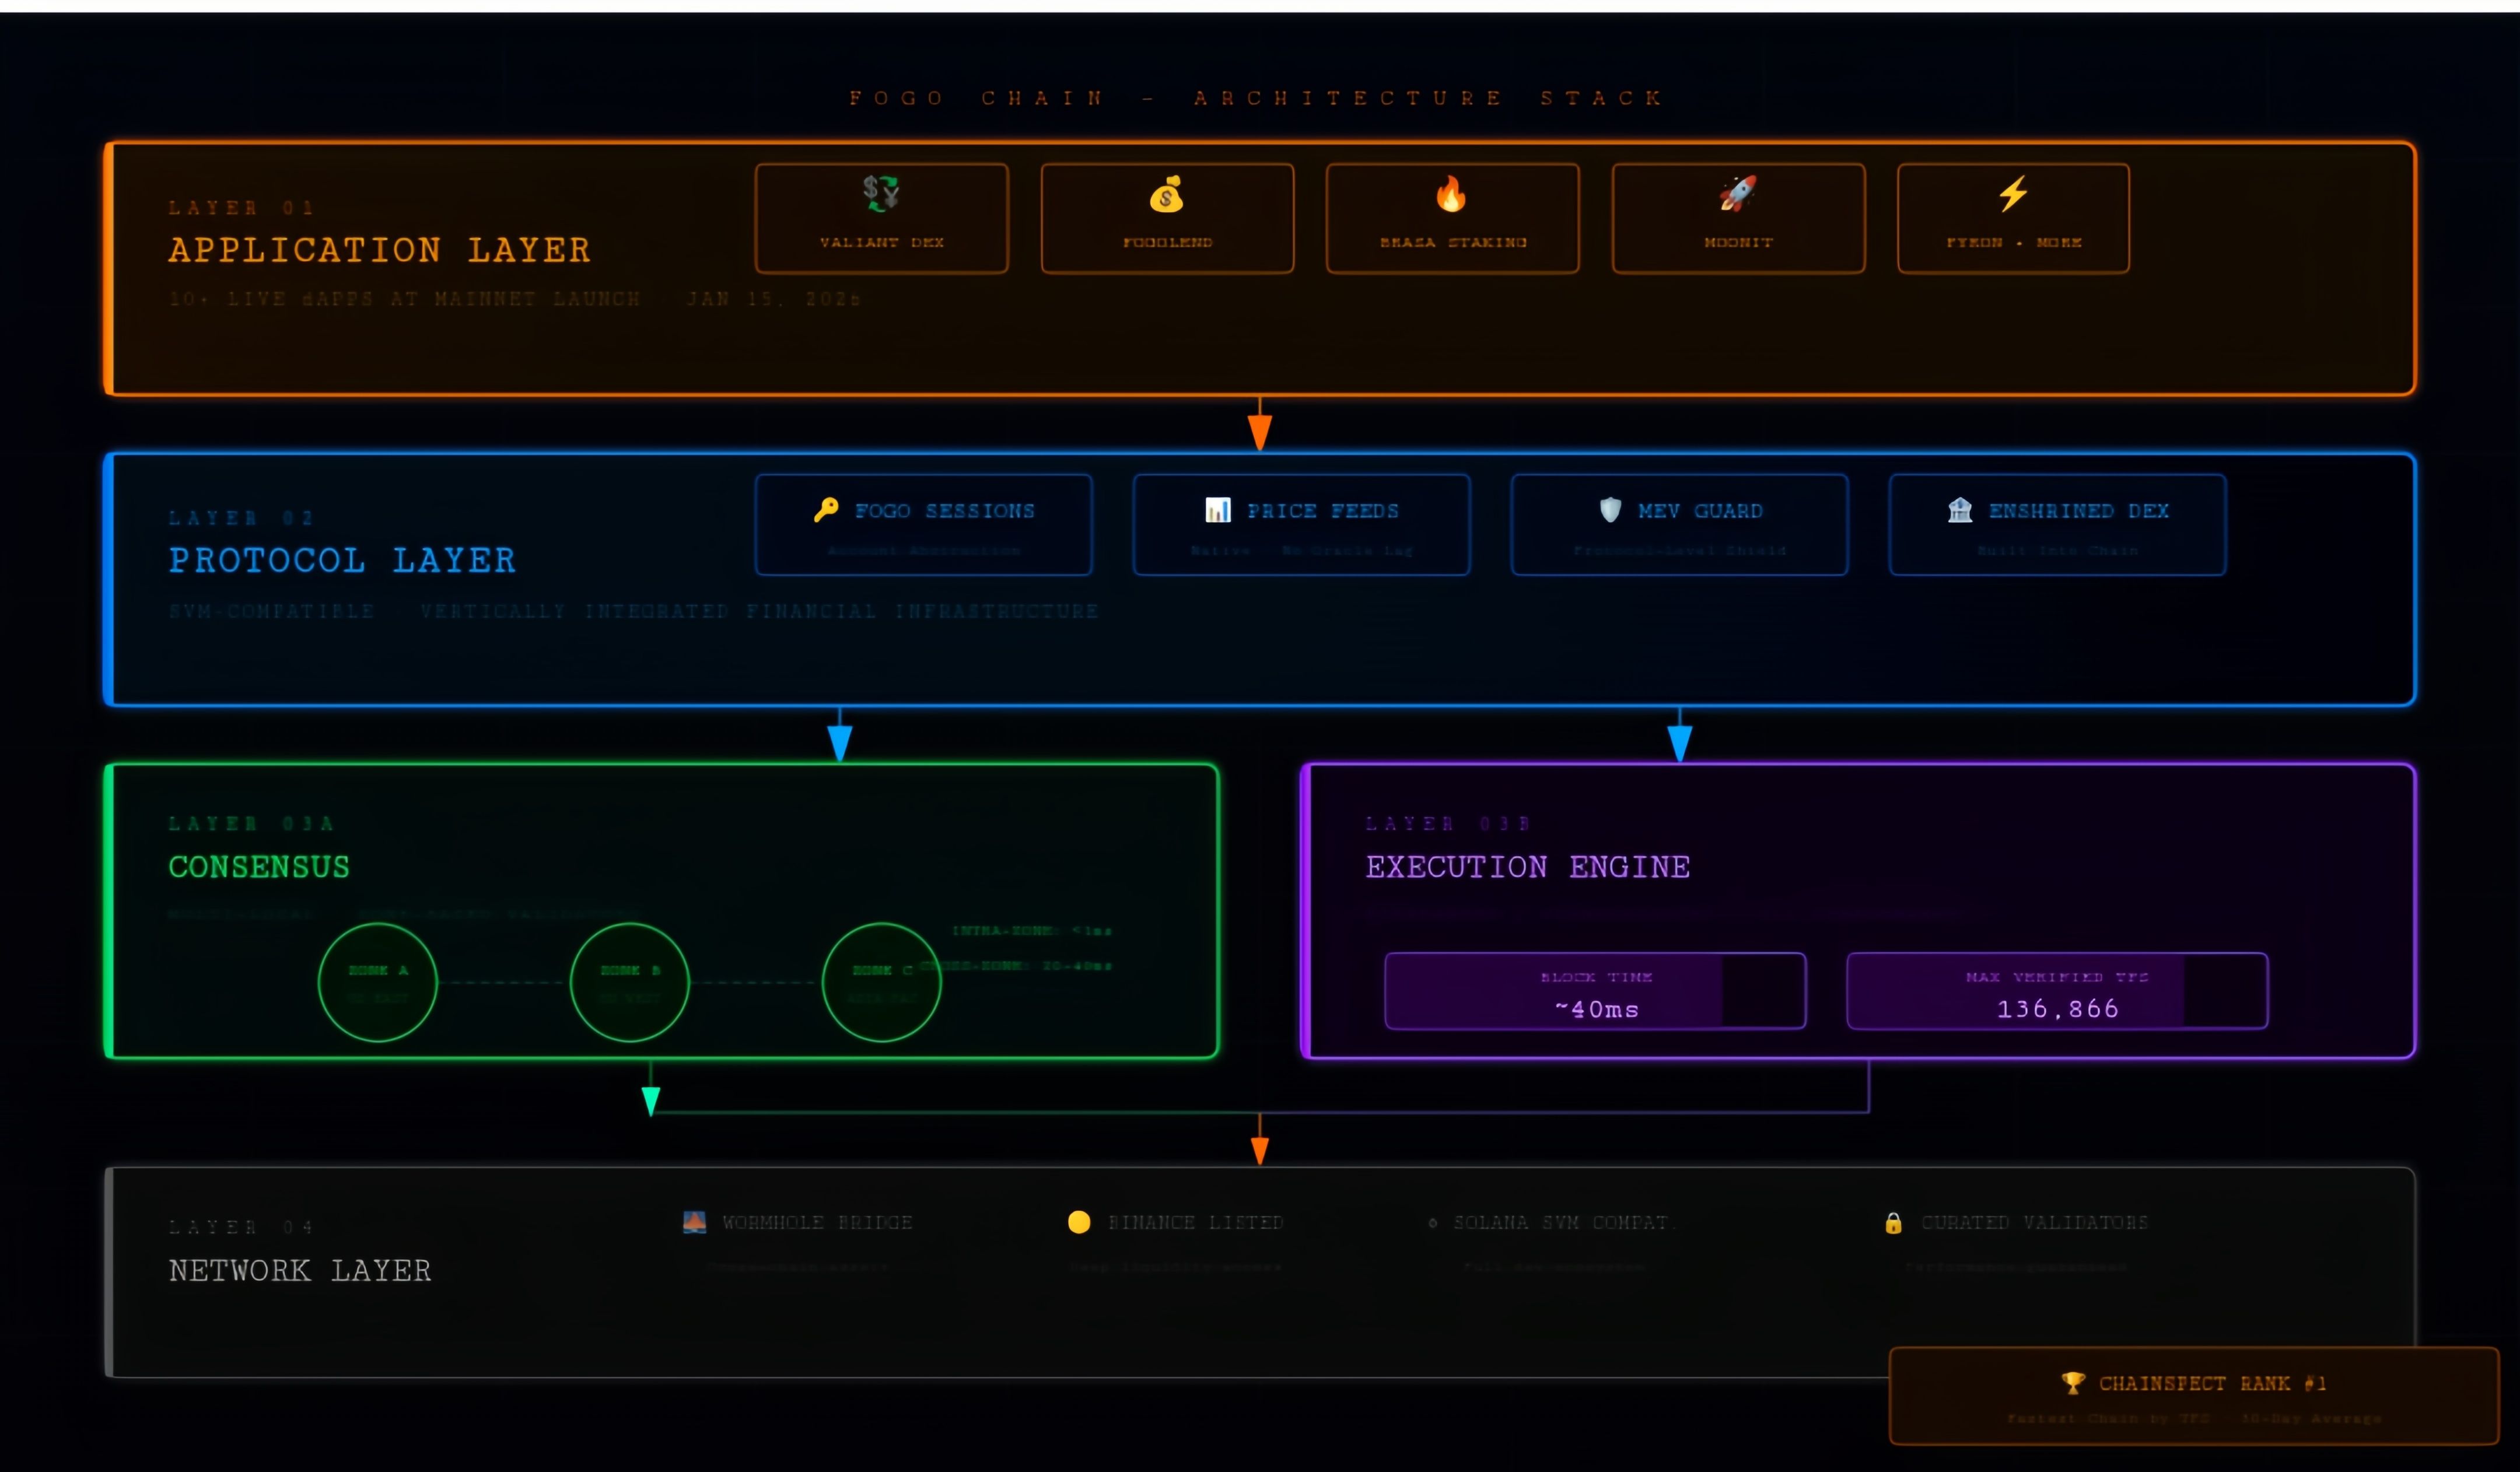Screen dimensions: 2520x1472
Task: Click the key icon beside Fogo Sessions
Action: coord(826,510)
